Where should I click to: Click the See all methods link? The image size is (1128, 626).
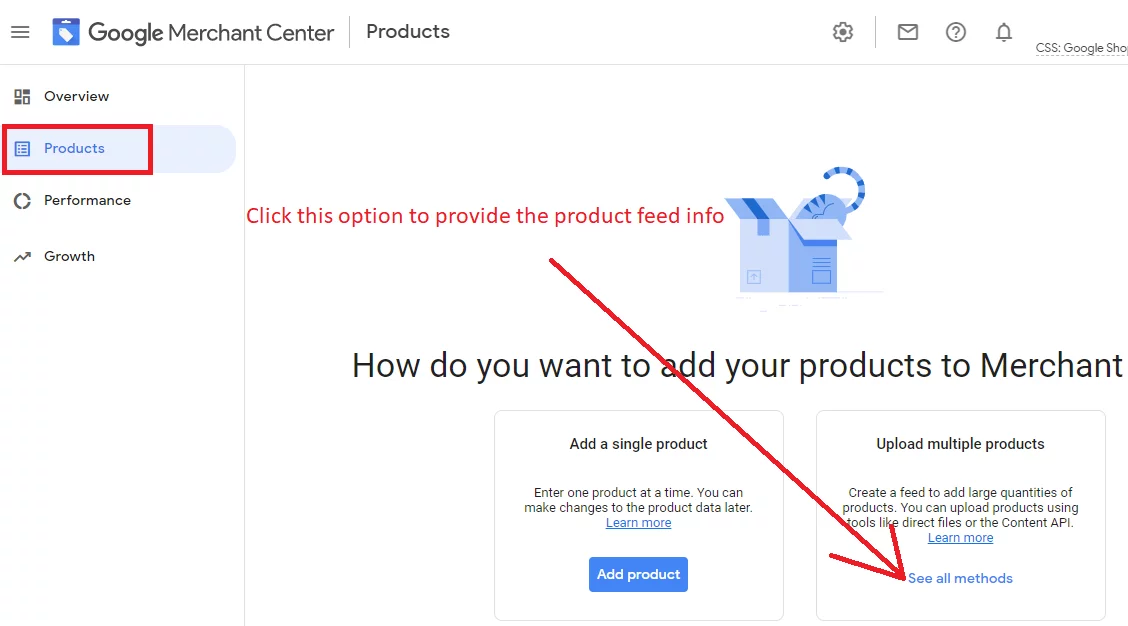(x=960, y=578)
